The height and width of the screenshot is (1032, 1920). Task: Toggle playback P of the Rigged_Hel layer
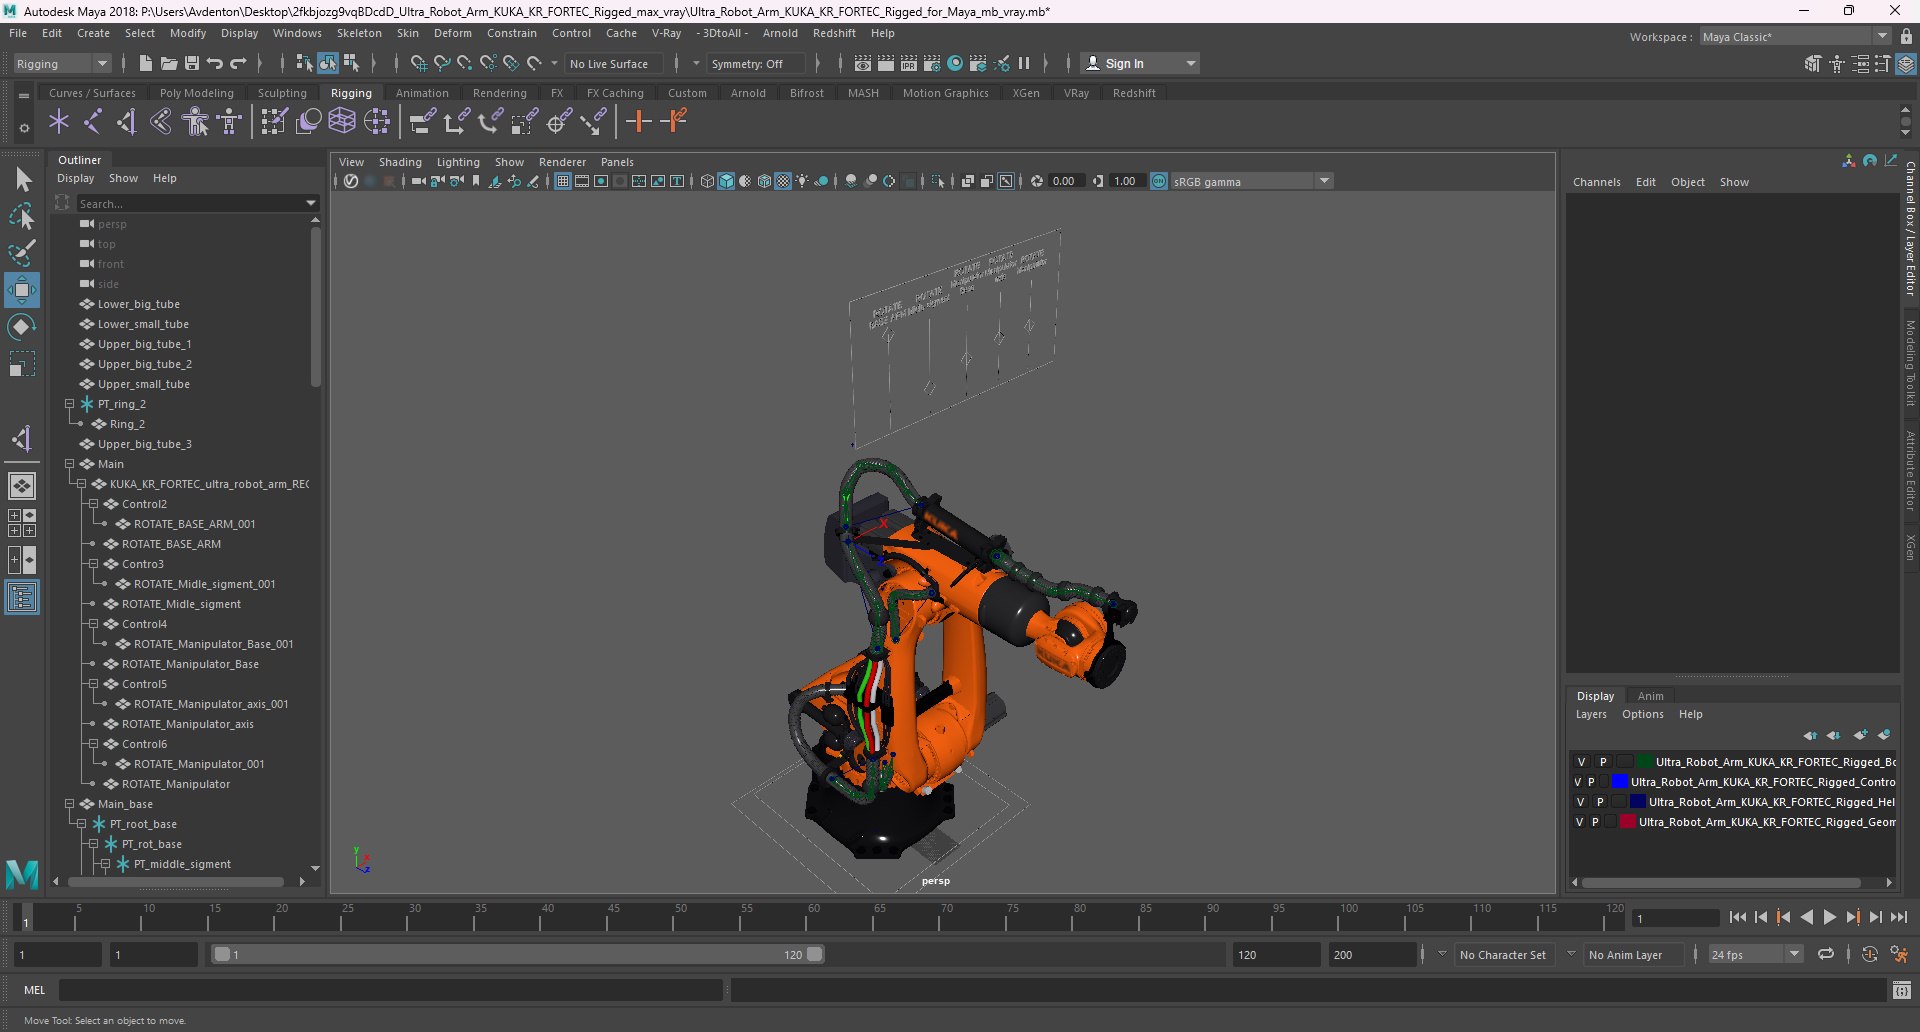click(1600, 802)
